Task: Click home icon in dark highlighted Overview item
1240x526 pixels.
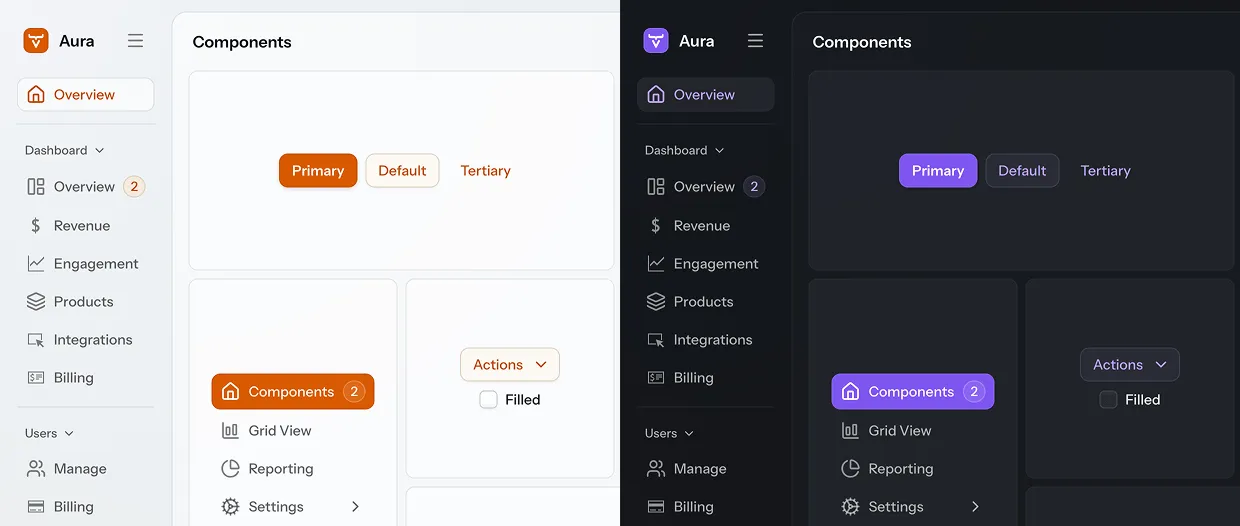Action: [x=656, y=95]
